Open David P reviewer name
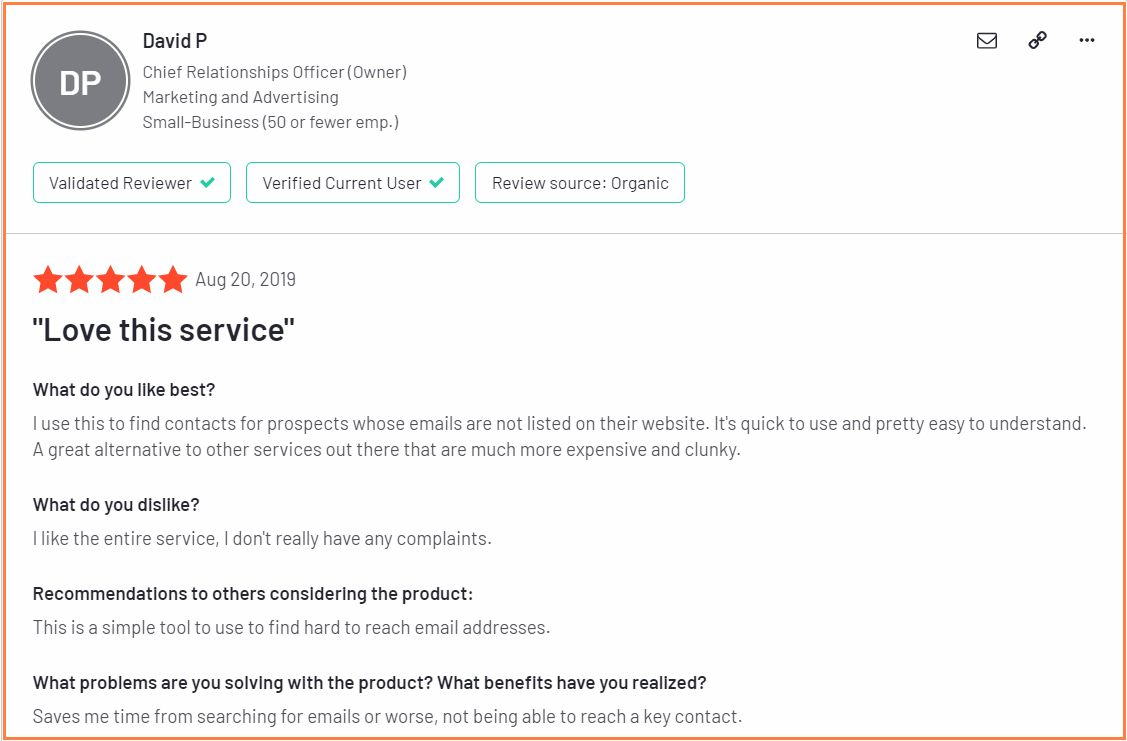The width and height of the screenshot is (1127, 741). [175, 41]
